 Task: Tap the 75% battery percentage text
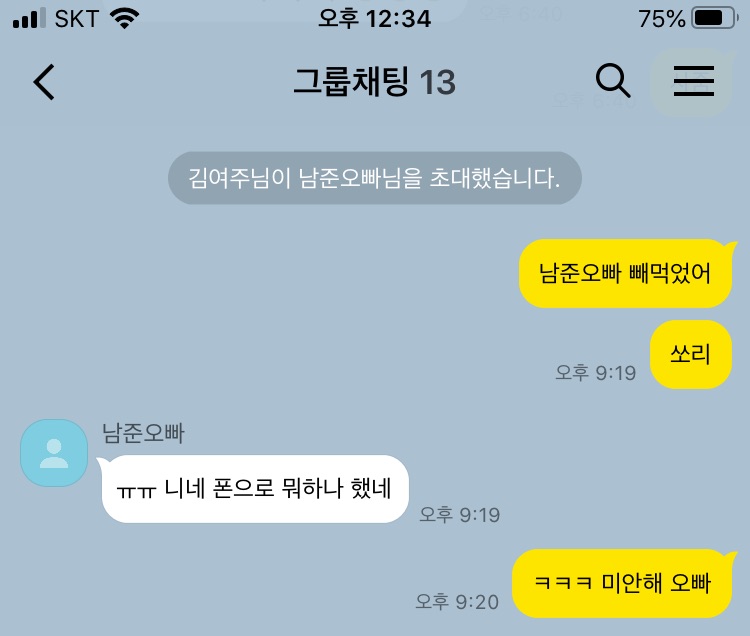(662, 19)
